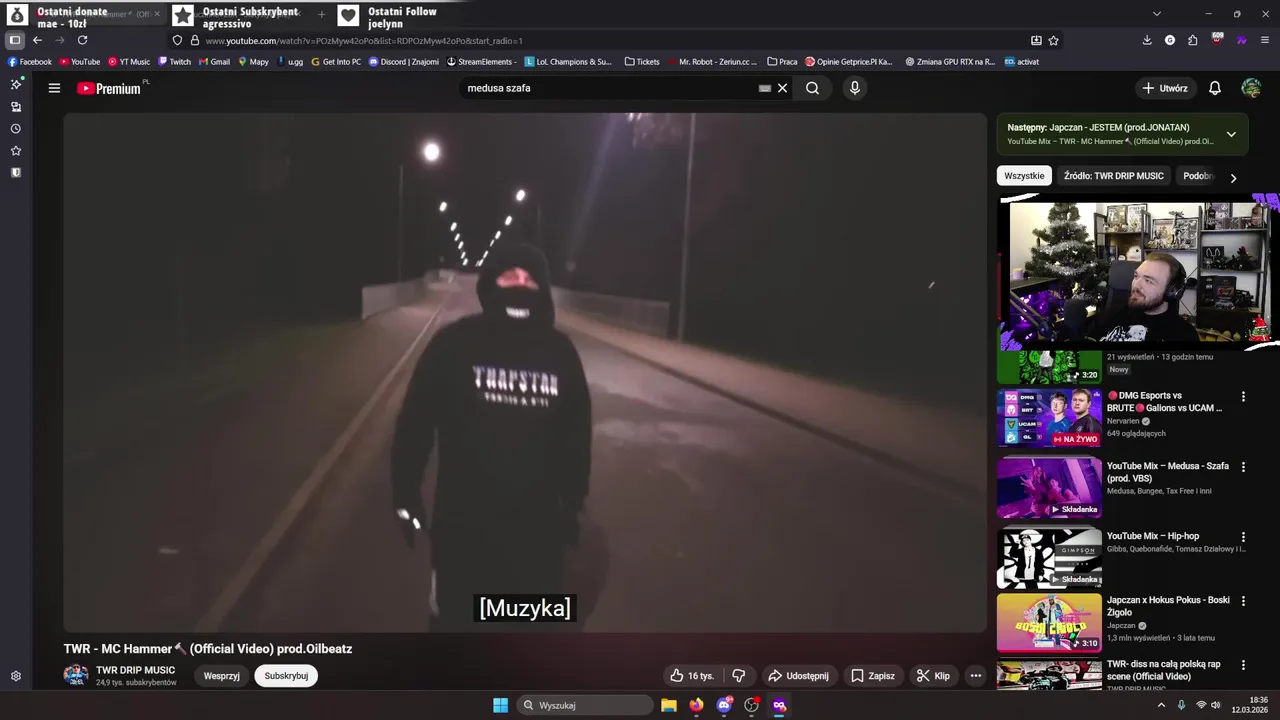Image resolution: width=1280 pixels, height=720 pixels.
Task: Open history clock icon in left sidebar
Action: click(x=16, y=129)
